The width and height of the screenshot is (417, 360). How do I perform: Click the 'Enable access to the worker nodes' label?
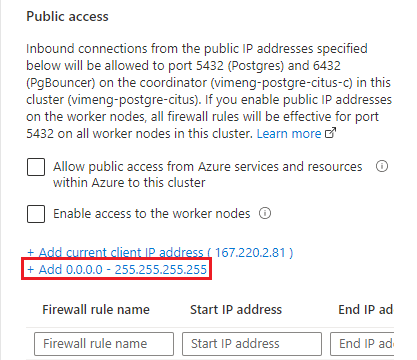tap(152, 214)
